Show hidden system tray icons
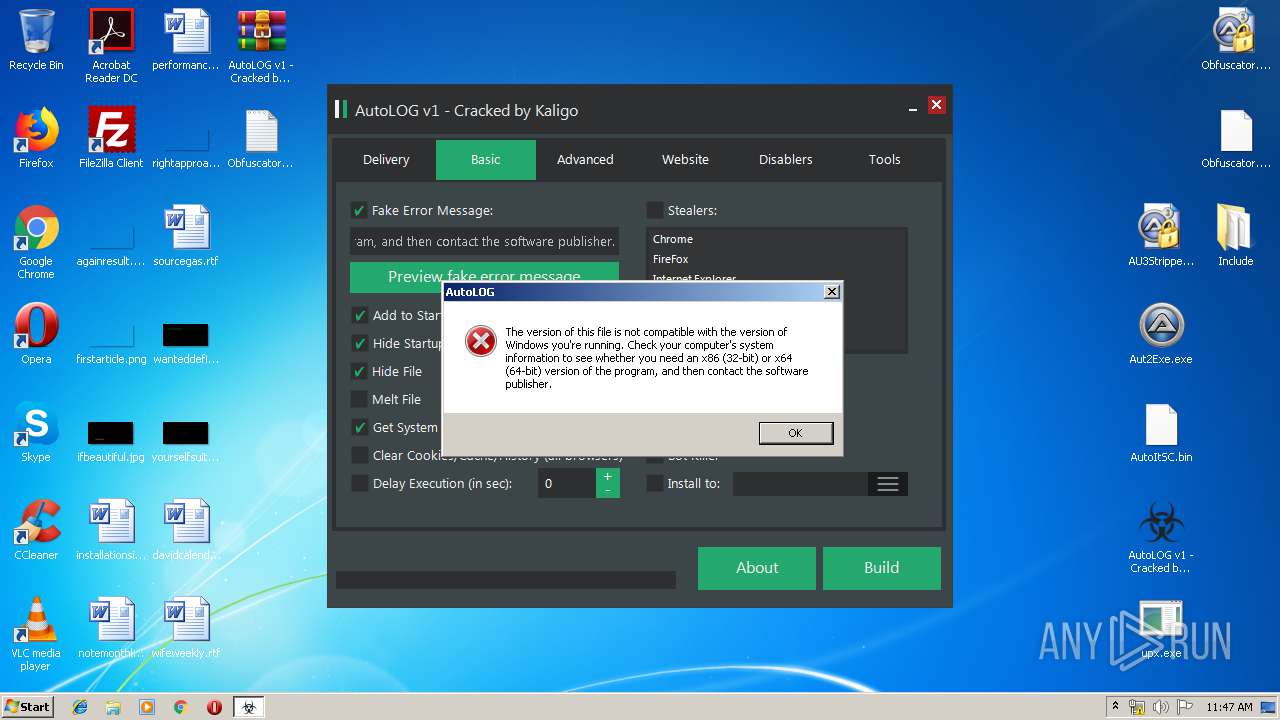1280x720 pixels. (x=1115, y=707)
